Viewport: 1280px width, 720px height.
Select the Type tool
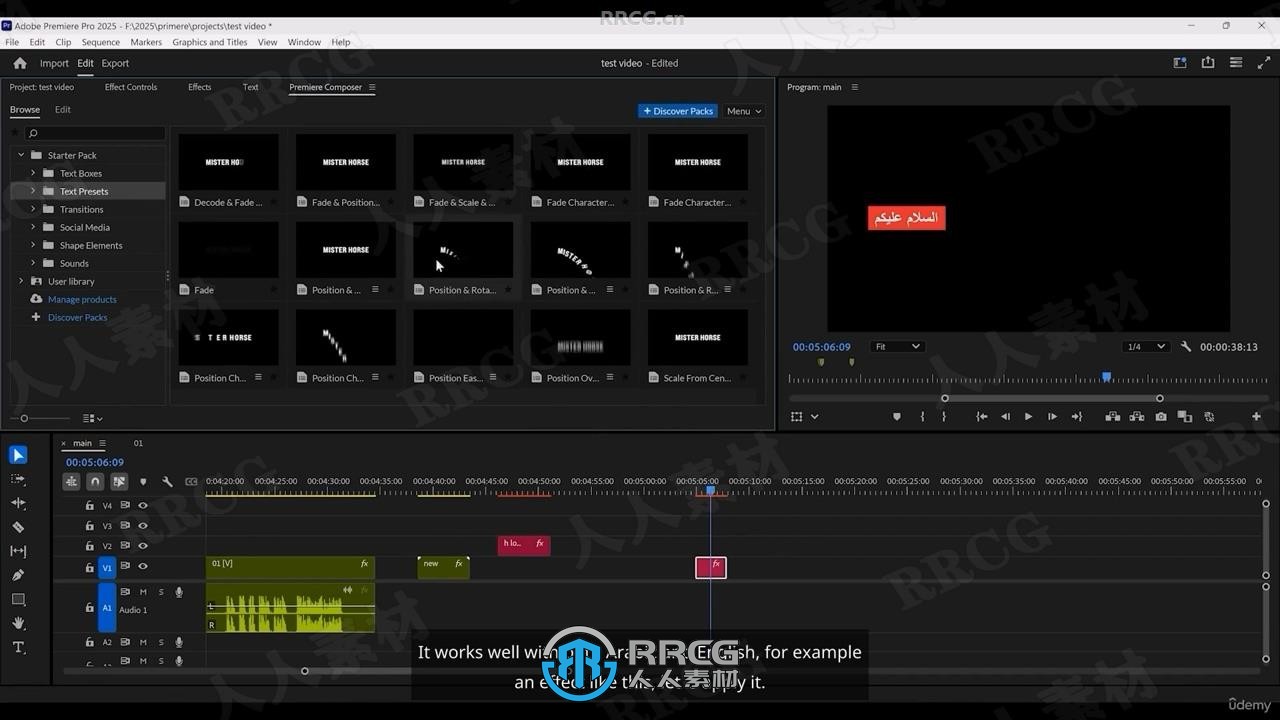(x=18, y=647)
